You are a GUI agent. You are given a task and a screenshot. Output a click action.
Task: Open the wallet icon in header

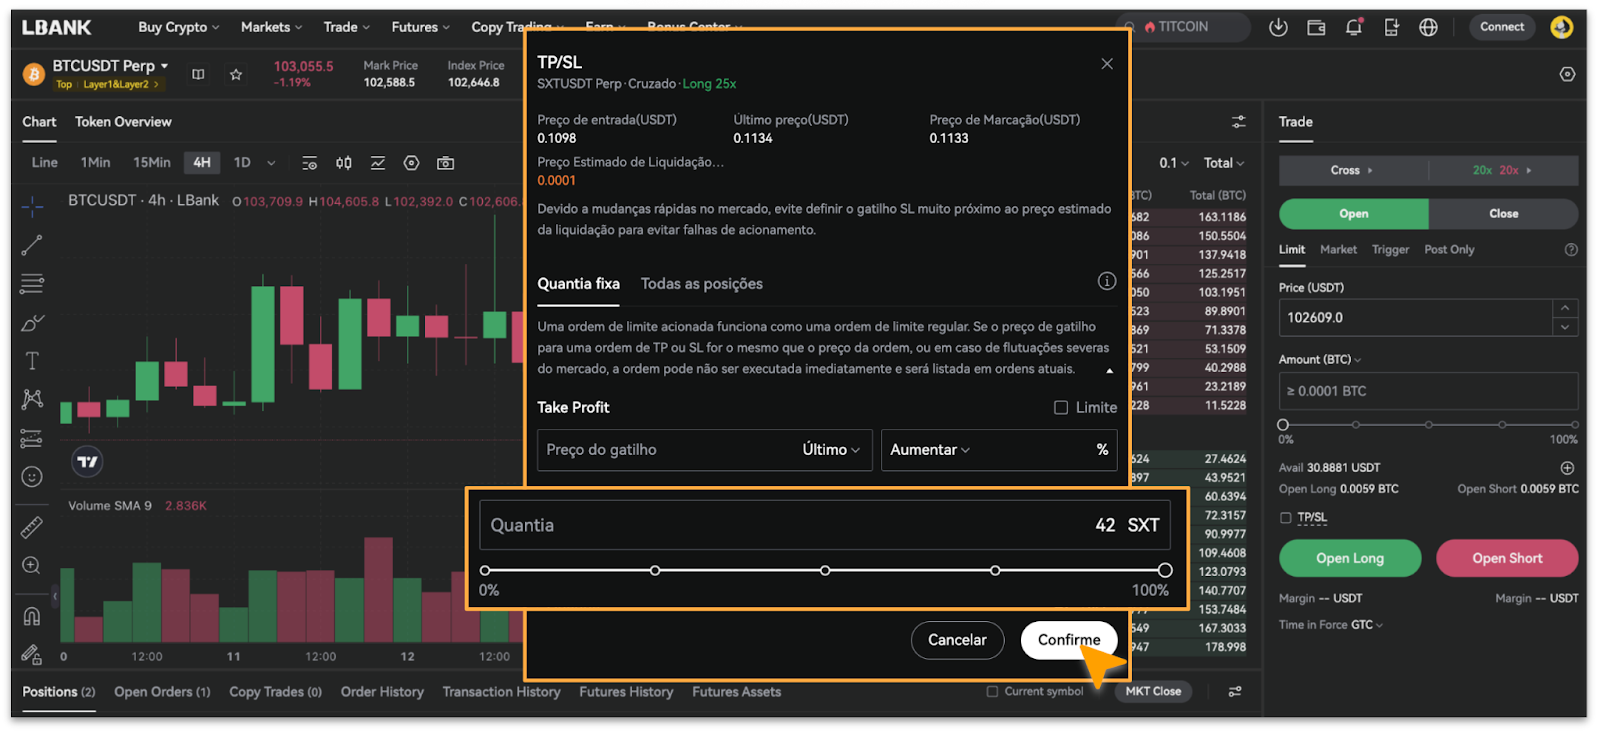pos(1316,27)
